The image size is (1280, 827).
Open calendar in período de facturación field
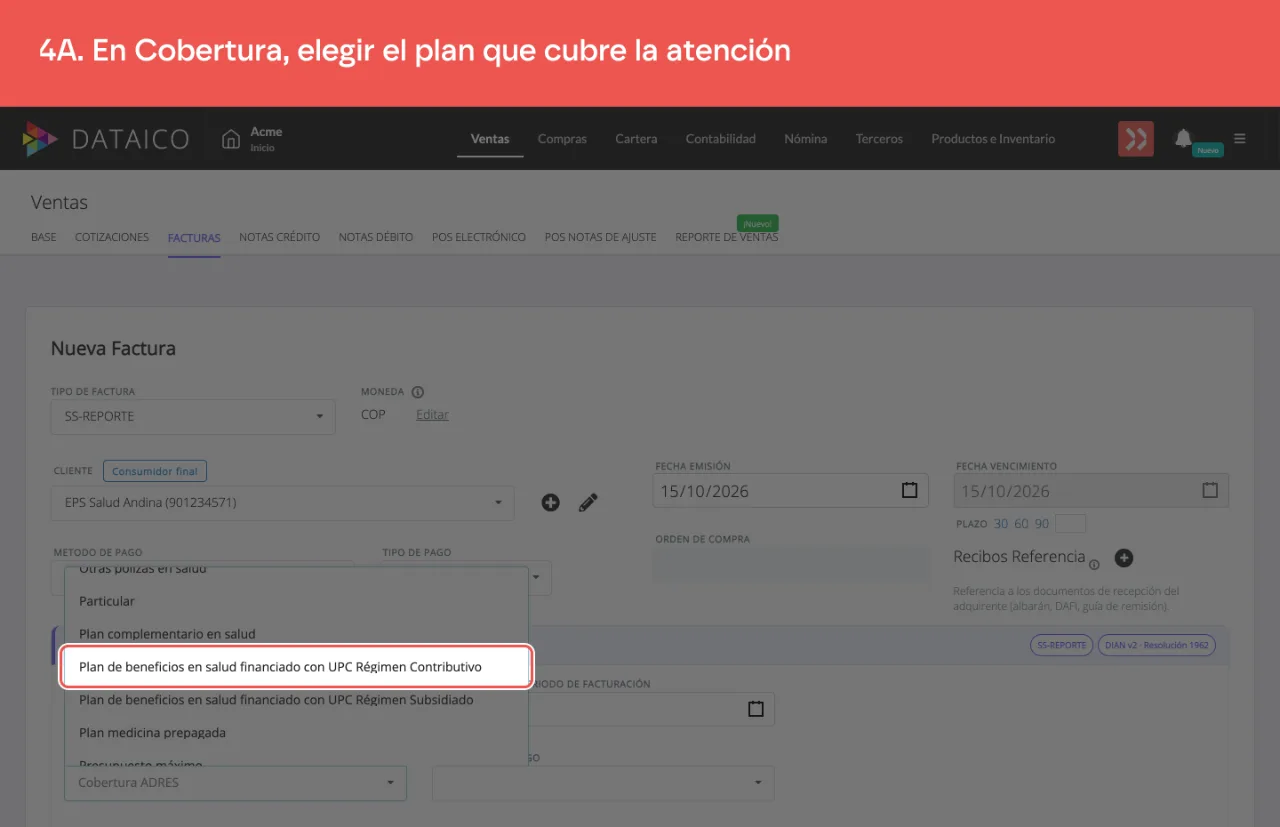click(756, 709)
